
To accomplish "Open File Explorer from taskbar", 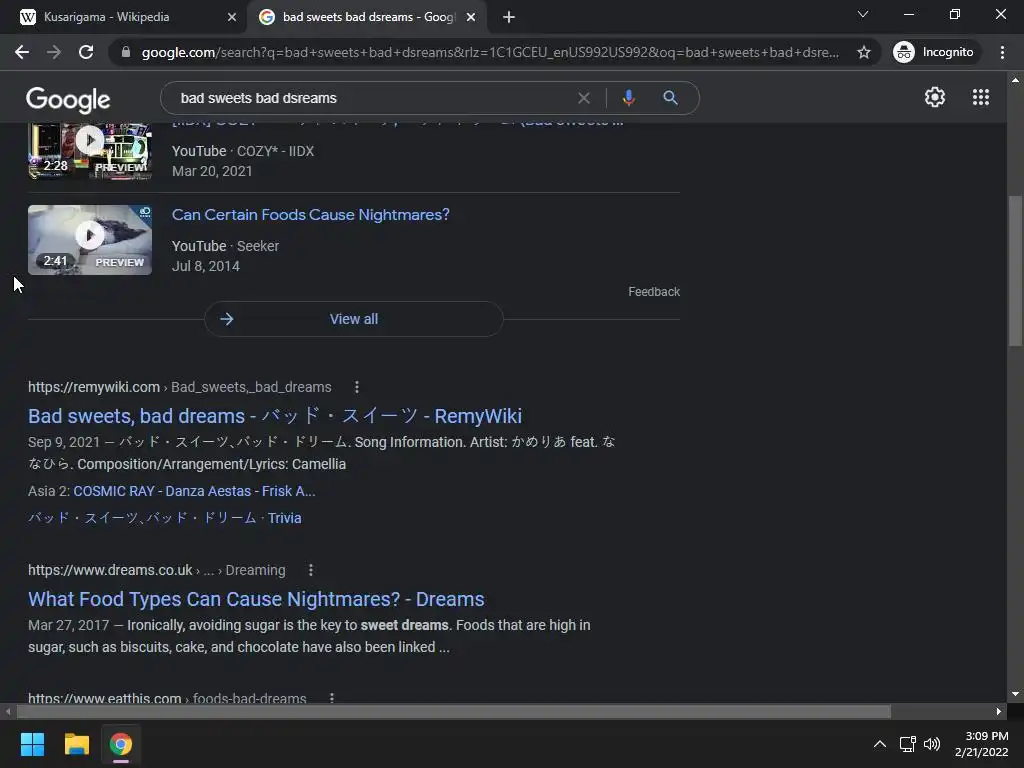I will click(76, 744).
